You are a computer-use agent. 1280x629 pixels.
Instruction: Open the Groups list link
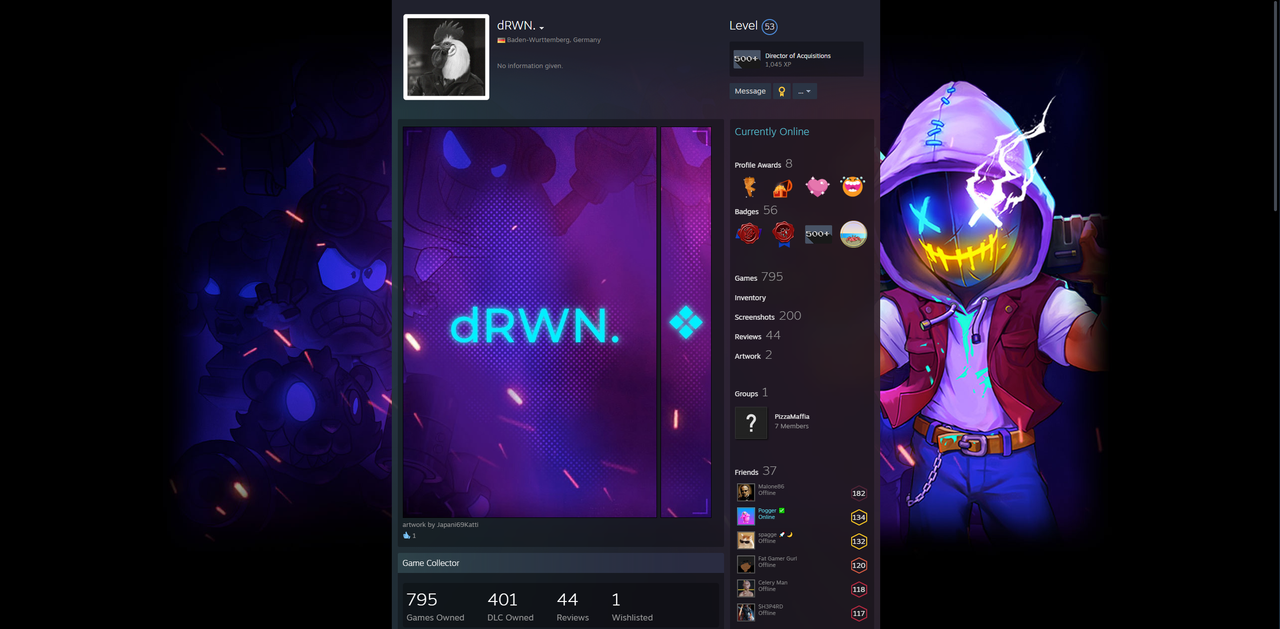(x=751, y=393)
